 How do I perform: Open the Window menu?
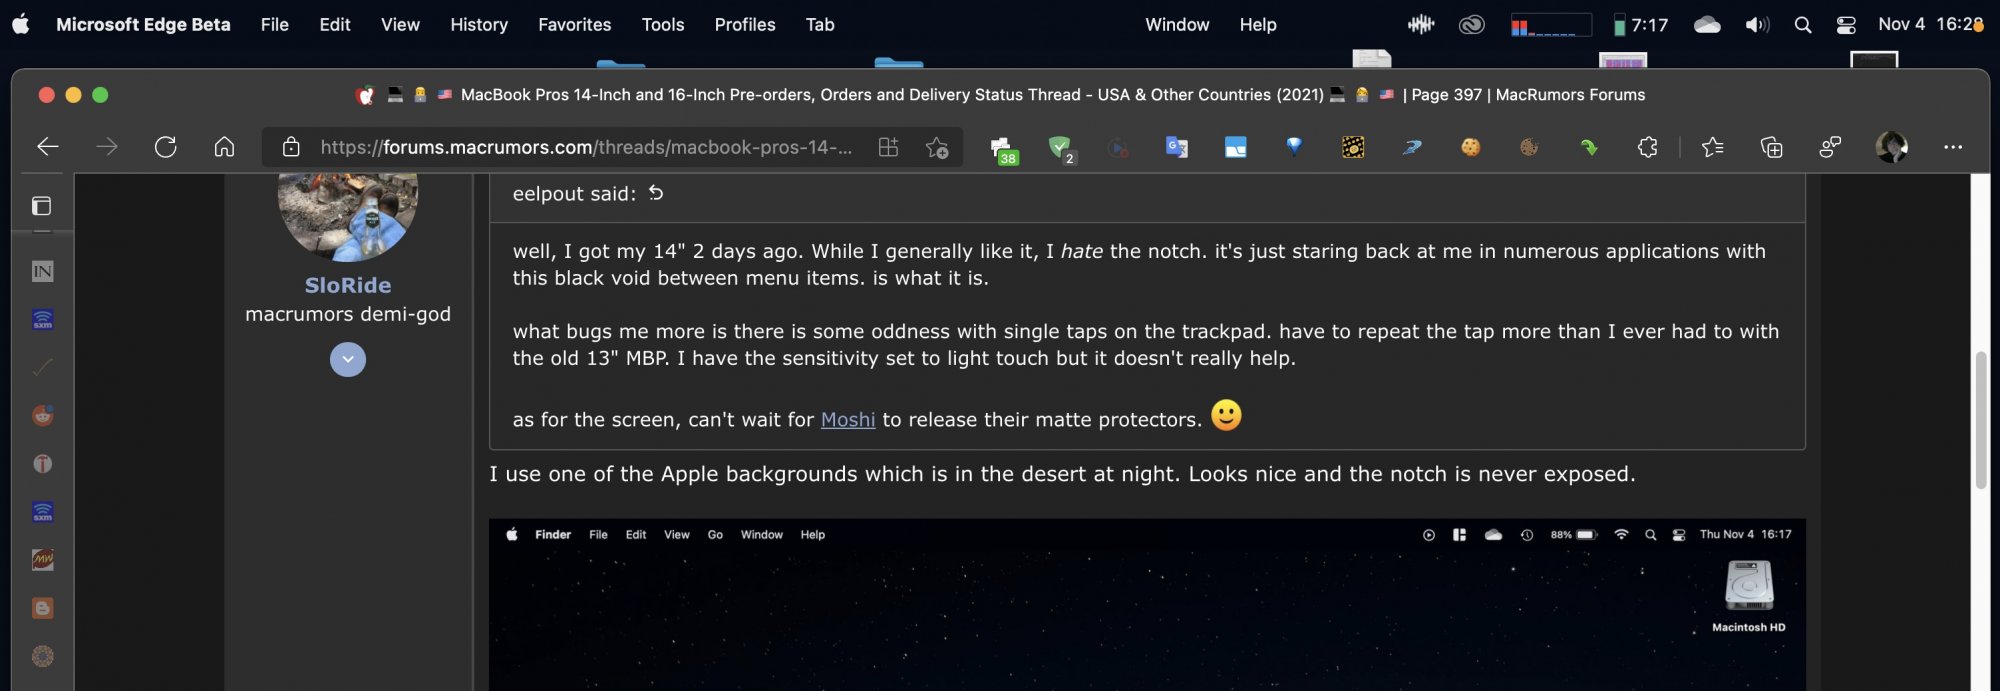(1177, 25)
